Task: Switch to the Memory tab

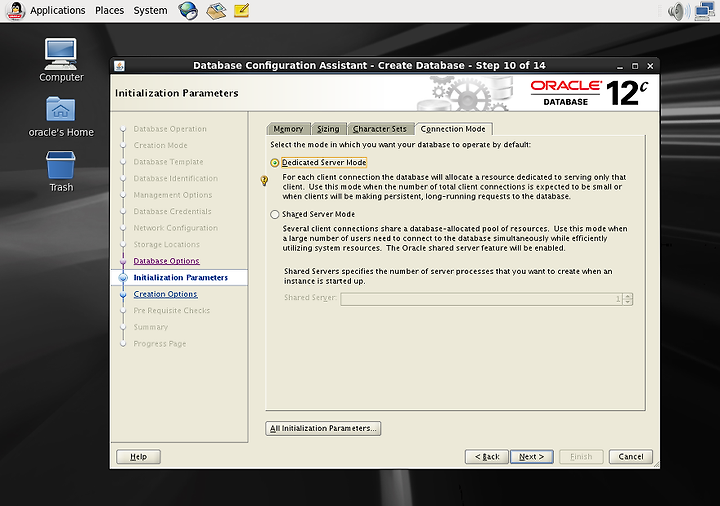Action: coord(288,129)
